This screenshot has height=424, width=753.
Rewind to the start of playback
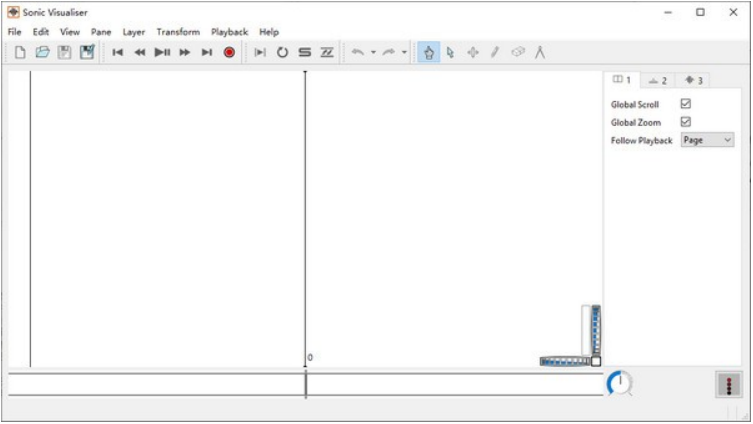pyautogui.click(x=118, y=52)
